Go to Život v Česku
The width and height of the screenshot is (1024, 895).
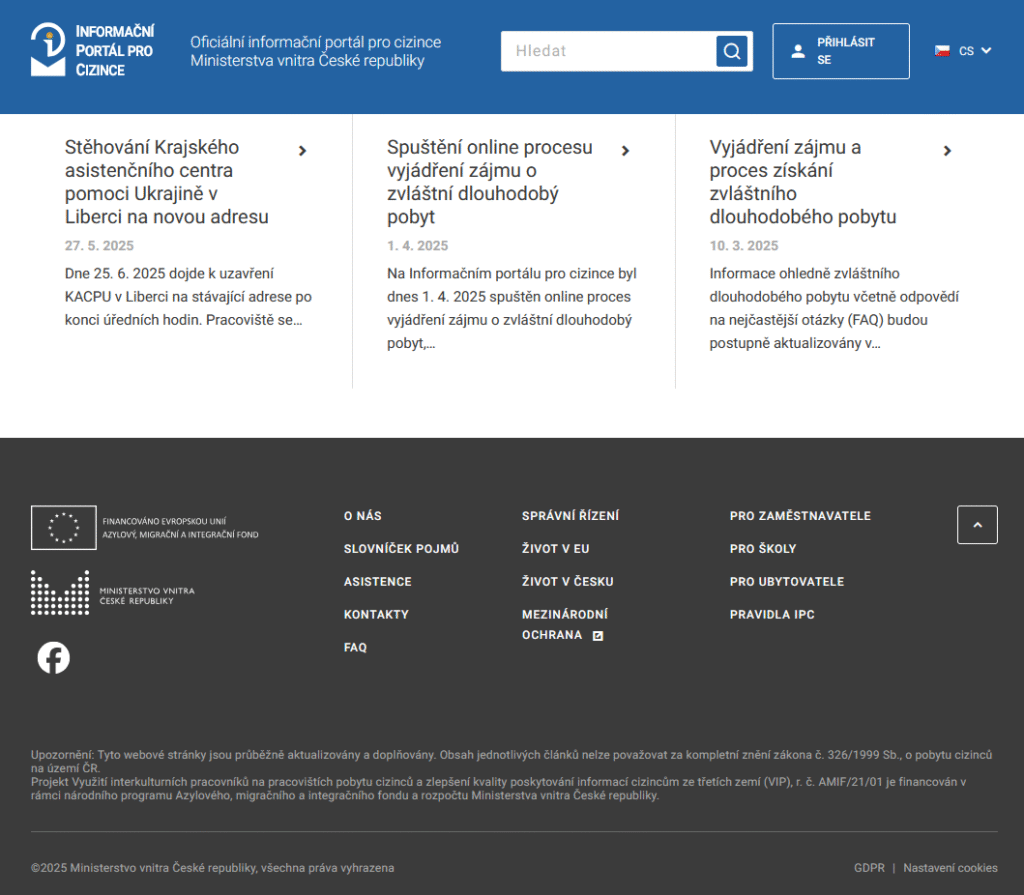click(x=568, y=581)
